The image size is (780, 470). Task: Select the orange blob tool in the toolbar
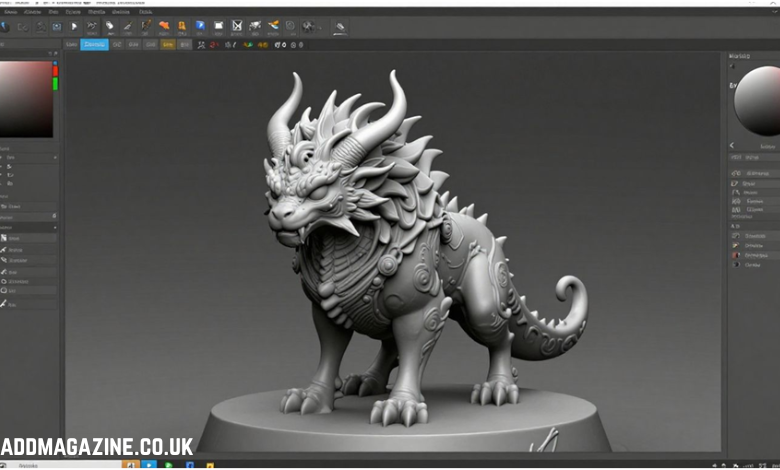(x=164, y=26)
